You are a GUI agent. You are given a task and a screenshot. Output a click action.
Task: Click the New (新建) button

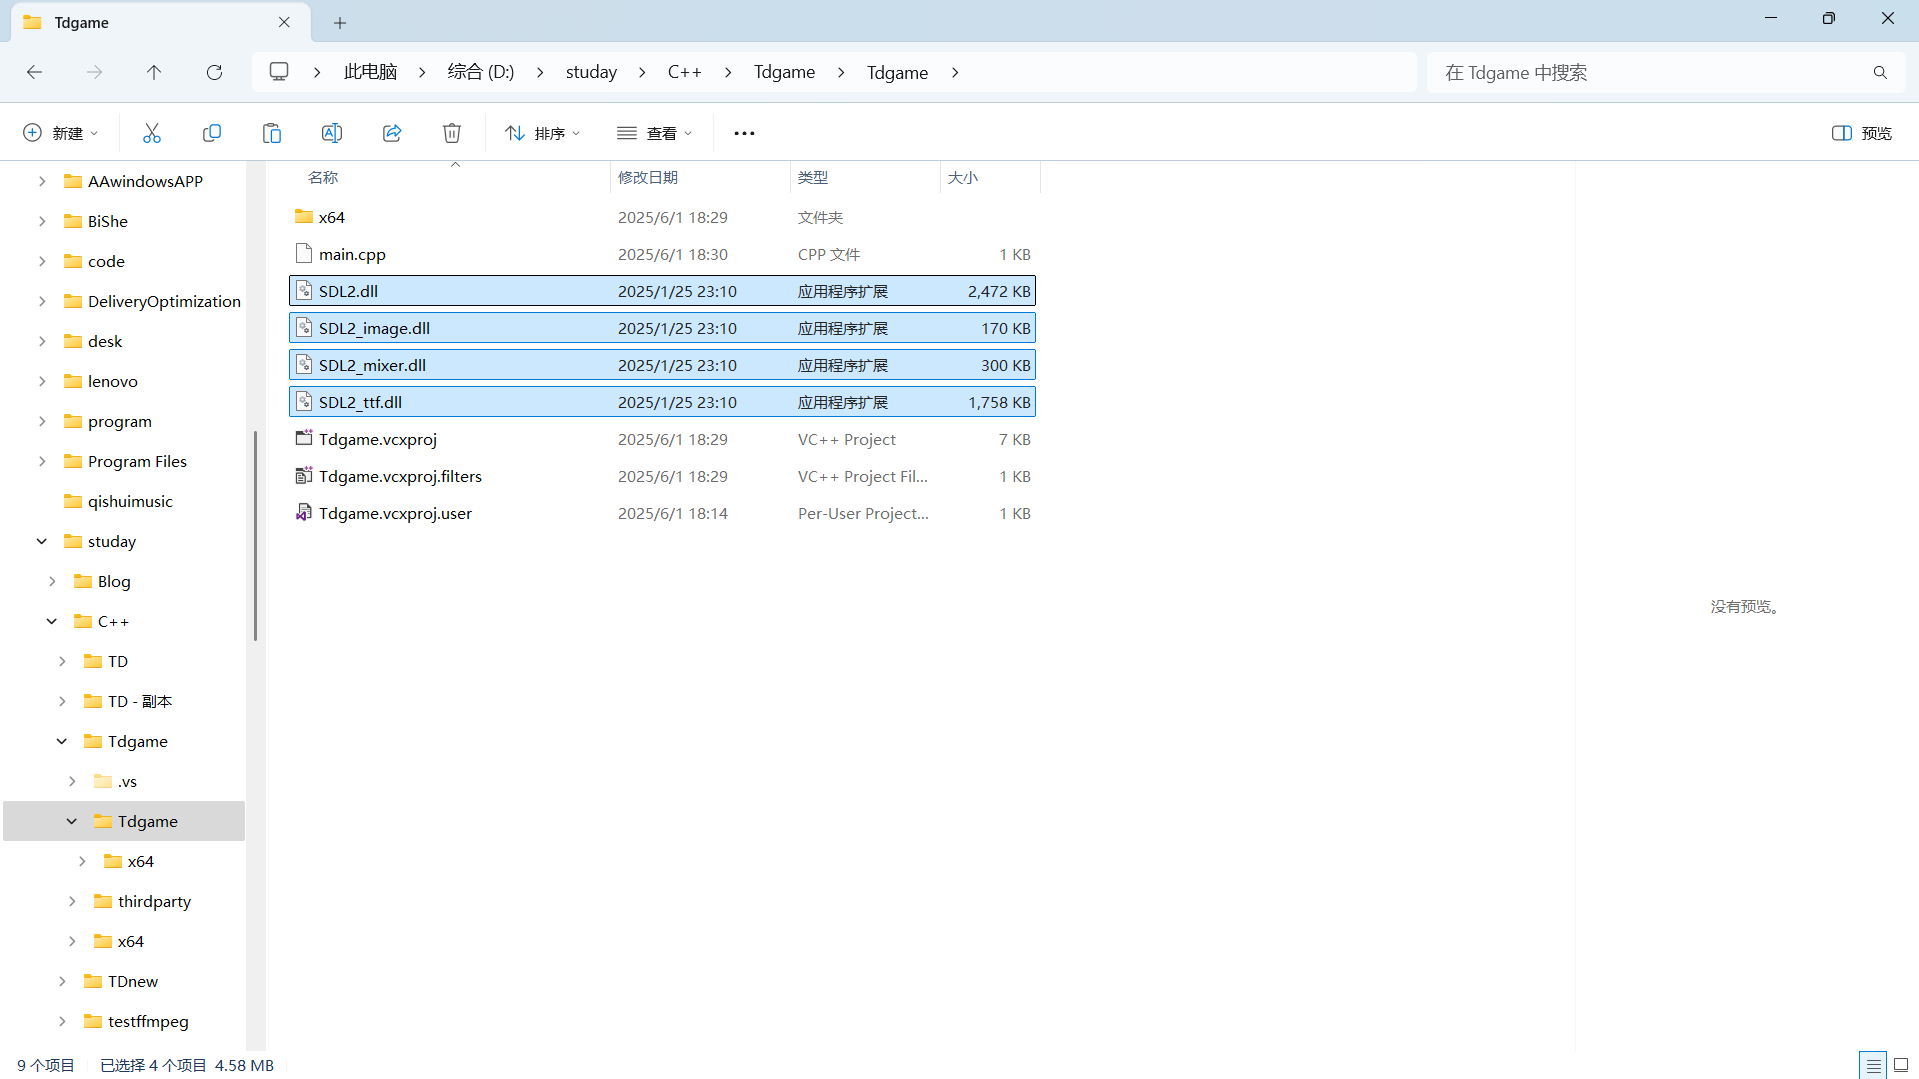pyautogui.click(x=60, y=133)
